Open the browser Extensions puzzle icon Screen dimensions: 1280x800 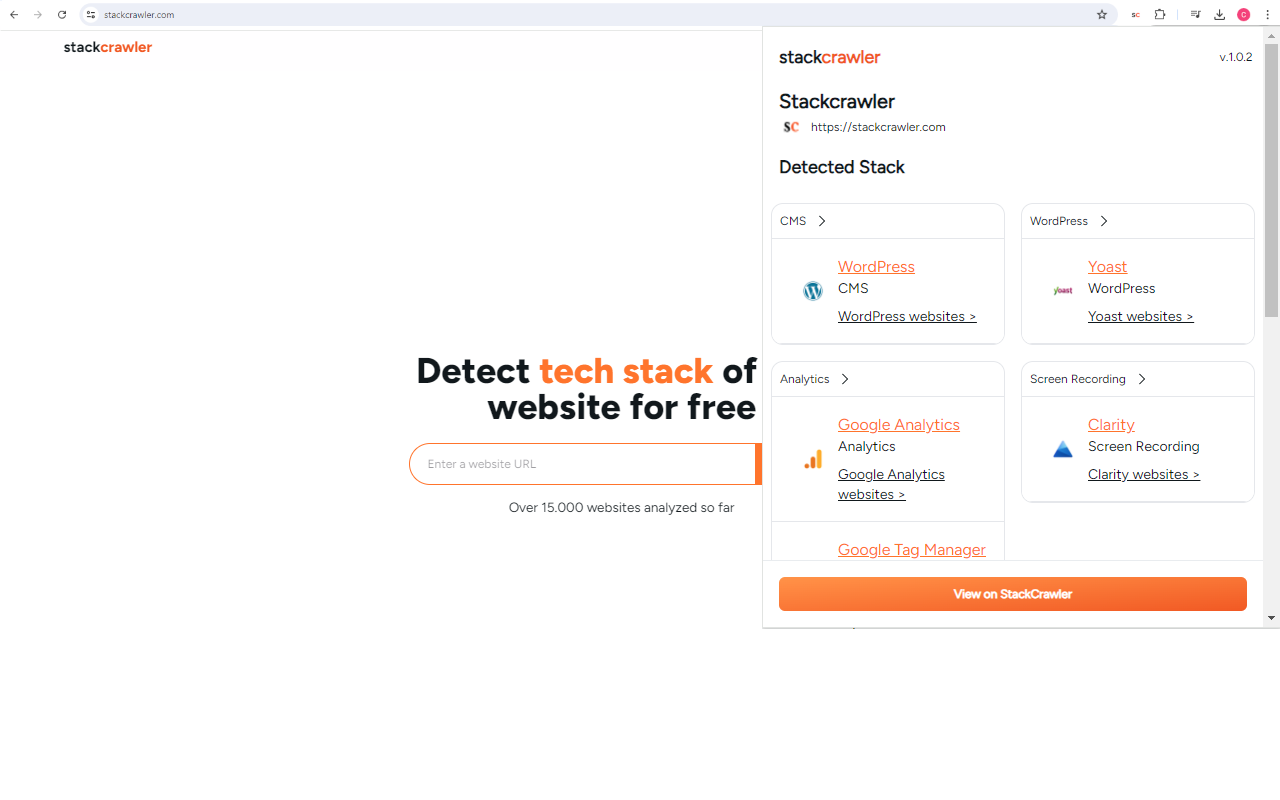(x=1160, y=15)
